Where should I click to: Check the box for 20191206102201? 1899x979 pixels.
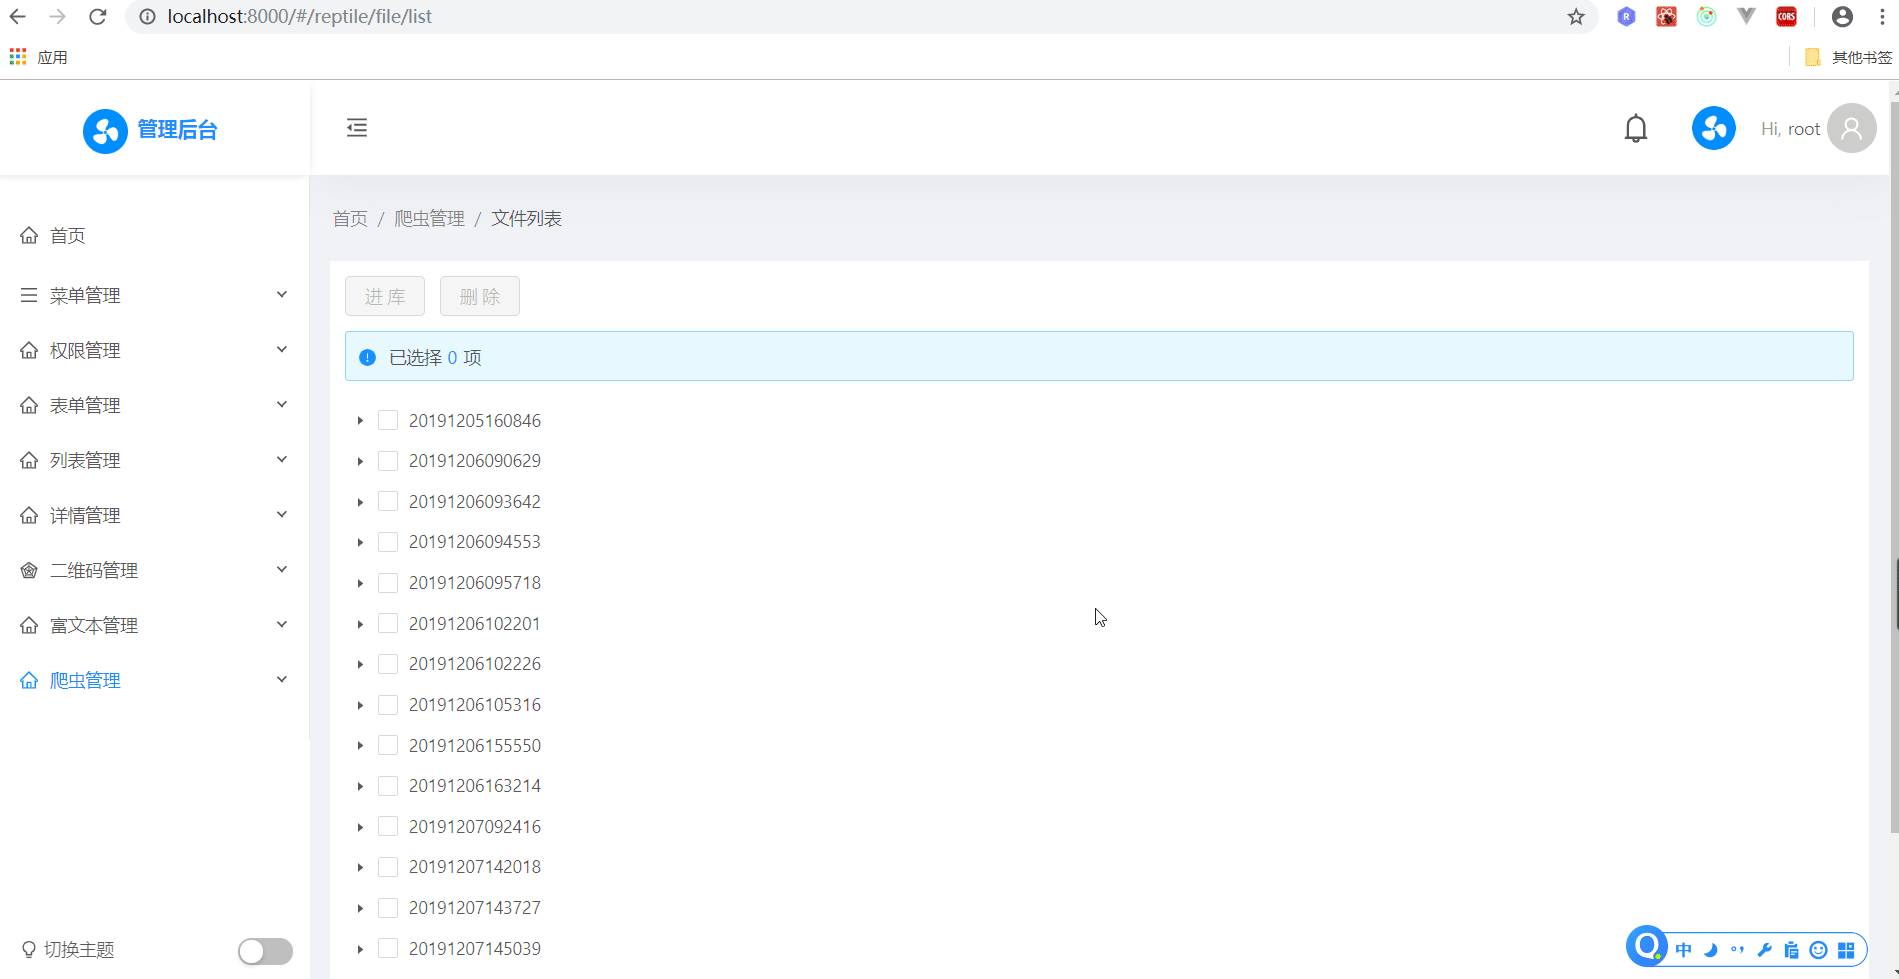tap(388, 623)
